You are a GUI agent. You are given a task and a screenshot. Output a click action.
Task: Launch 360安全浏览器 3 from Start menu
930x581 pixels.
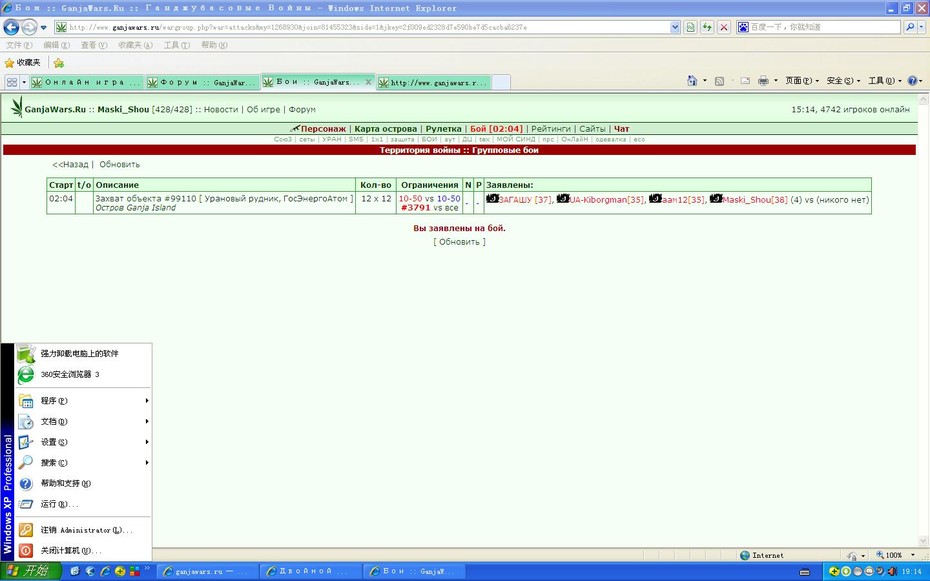(x=83, y=374)
